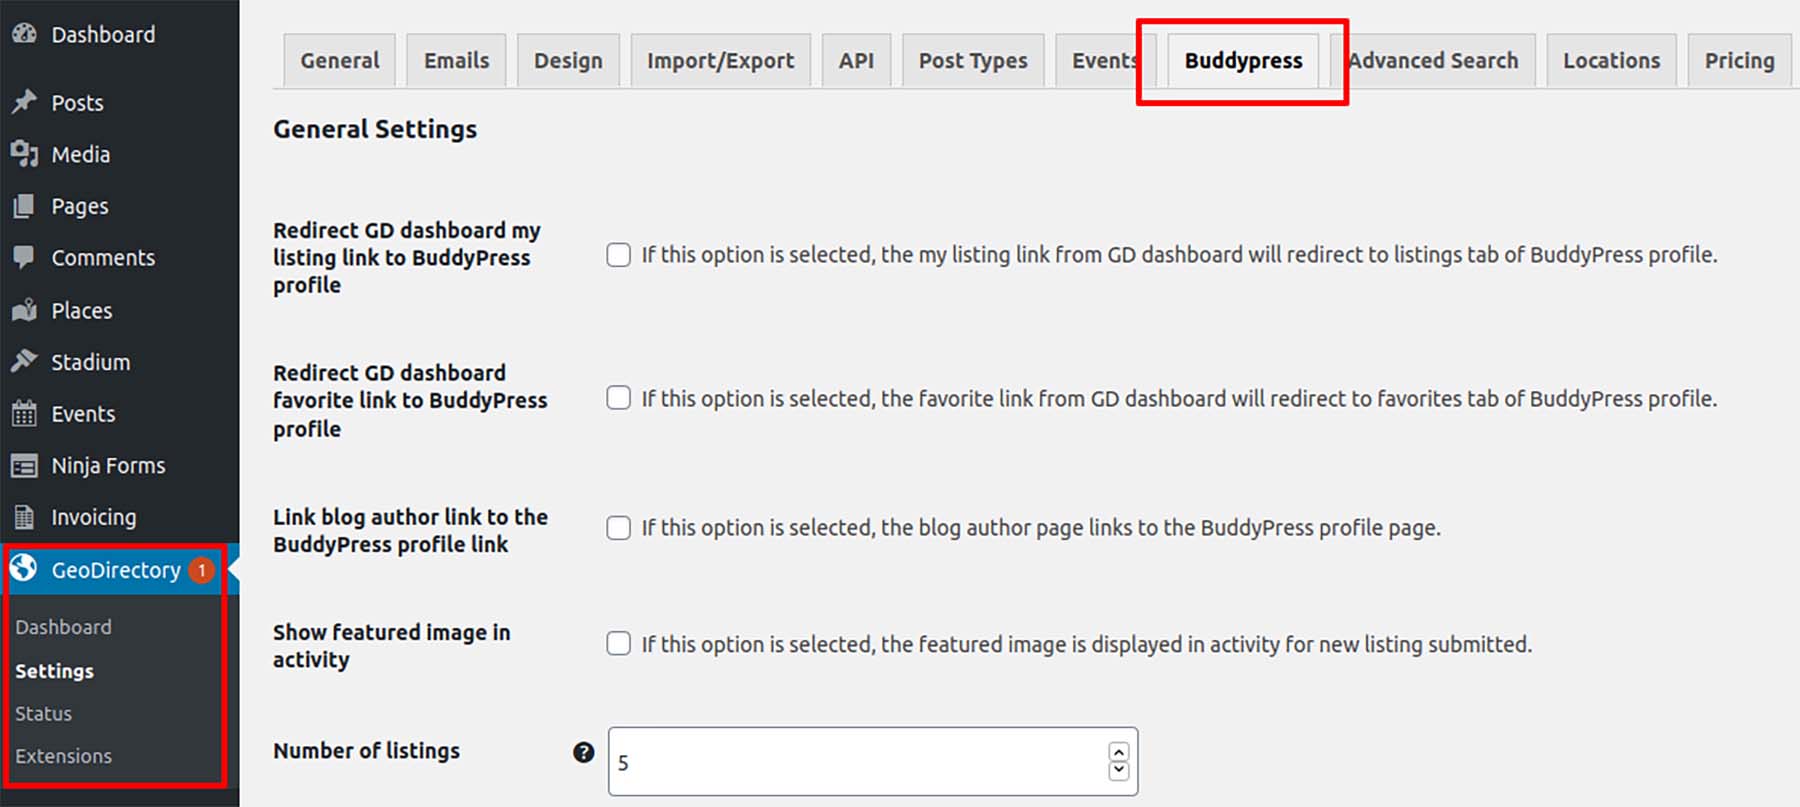The image size is (1800, 807).
Task: Open the Places menu item
Action: pyautogui.click(x=82, y=311)
